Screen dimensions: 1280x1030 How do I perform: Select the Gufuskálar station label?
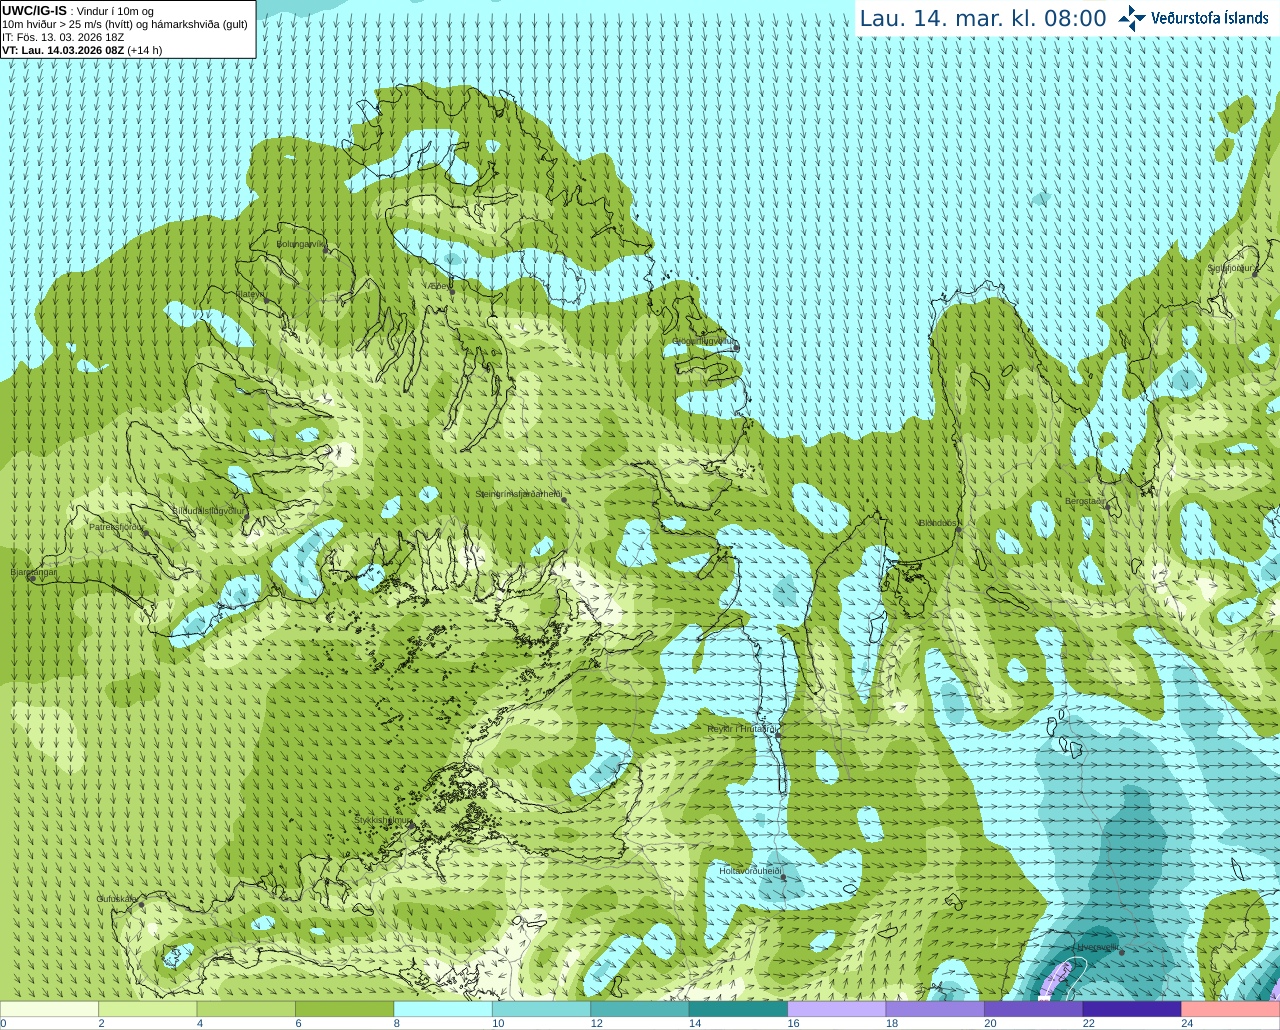[x=117, y=899]
